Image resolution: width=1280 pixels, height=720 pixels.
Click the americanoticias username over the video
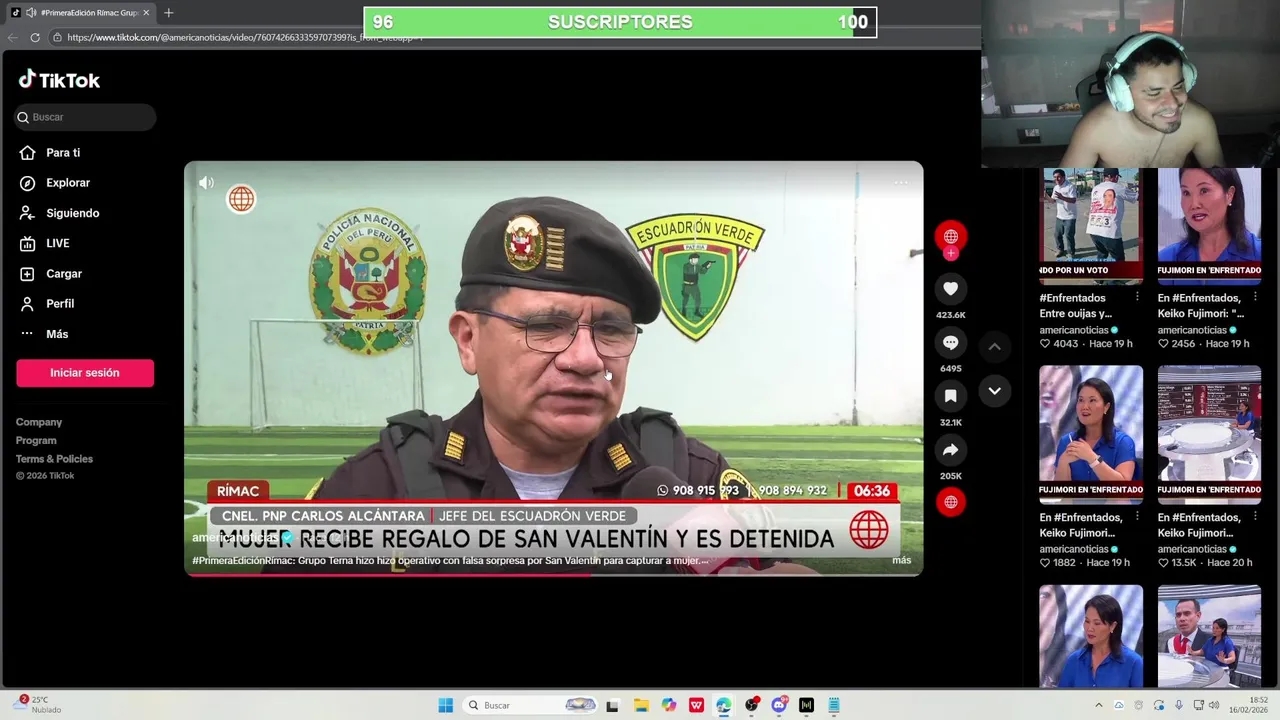pyautogui.click(x=235, y=537)
